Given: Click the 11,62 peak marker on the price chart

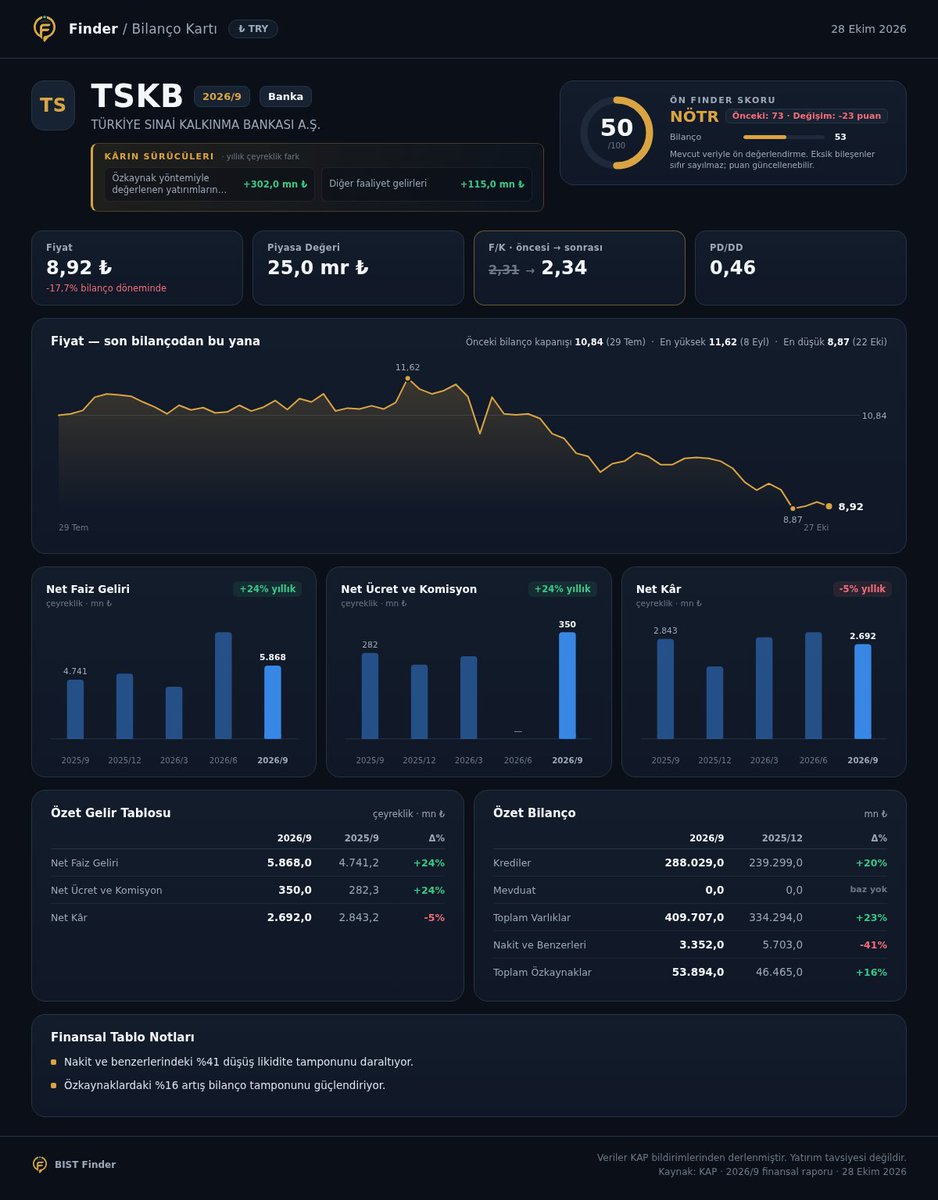Looking at the screenshot, I should point(408,379).
